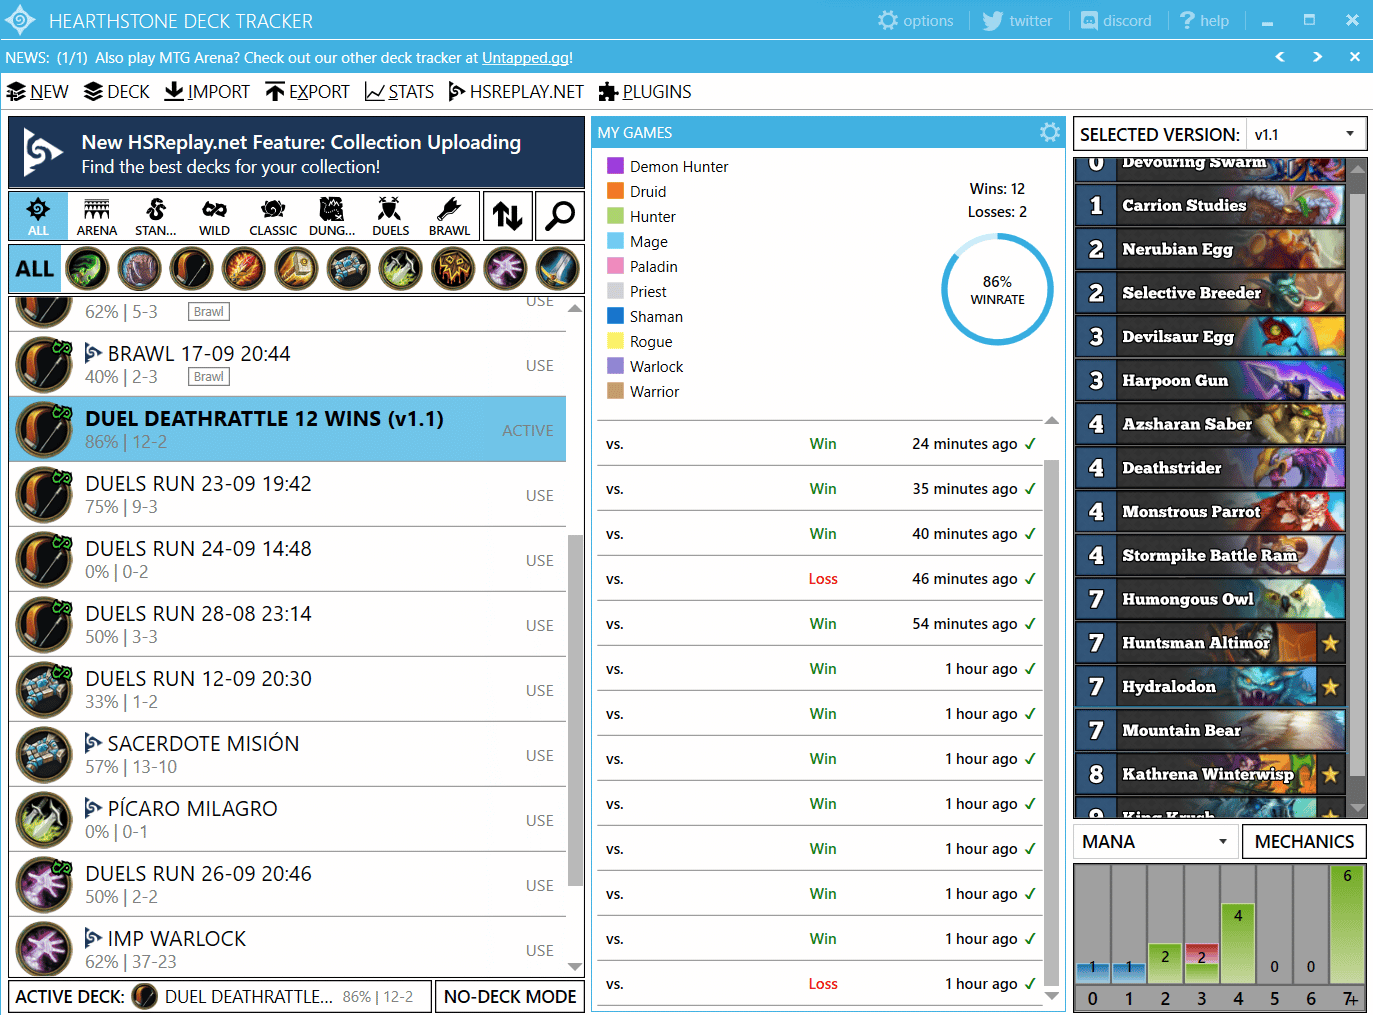The width and height of the screenshot is (1373, 1015).
Task: Filter by Paladin hammer class icon
Action: (x=296, y=269)
